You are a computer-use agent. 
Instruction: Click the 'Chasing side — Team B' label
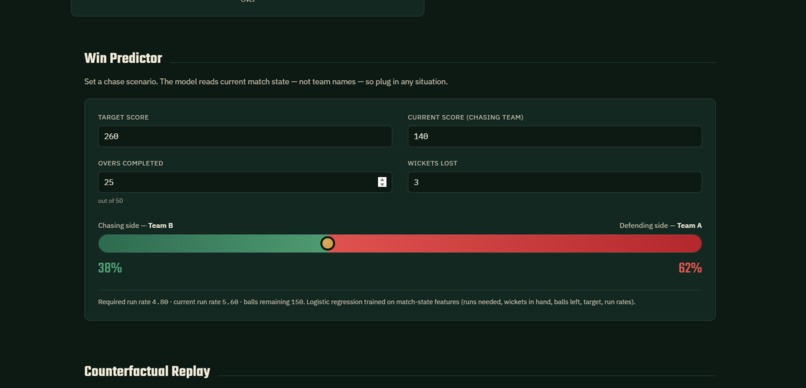(136, 226)
